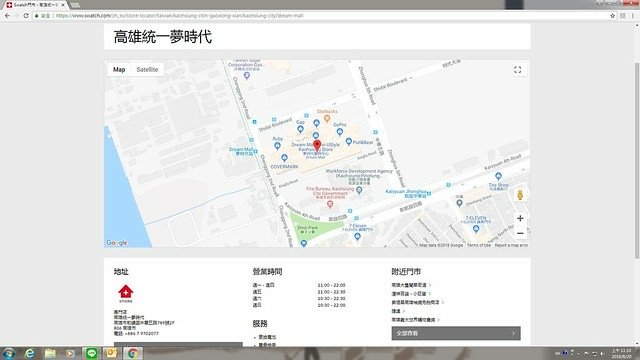This screenshot has width=640, height=360.
Task: Switch to Chrome in the taskbar
Action: pos(132,353)
